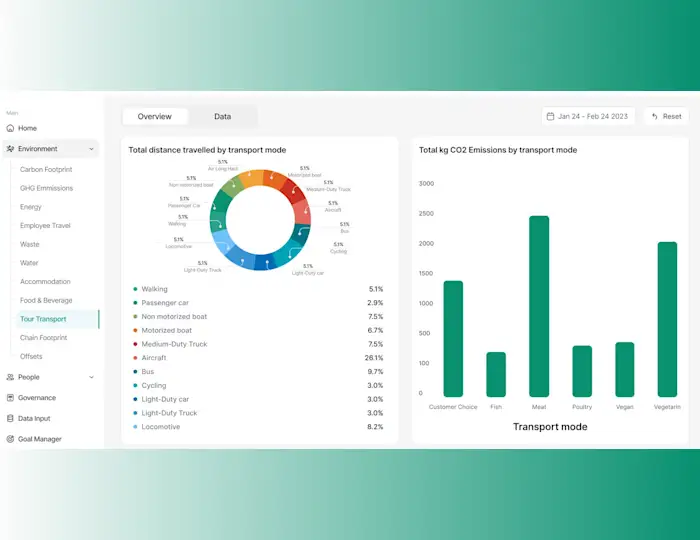Click the Passenger car legend row
This screenshot has height=540, width=700.
258,303
